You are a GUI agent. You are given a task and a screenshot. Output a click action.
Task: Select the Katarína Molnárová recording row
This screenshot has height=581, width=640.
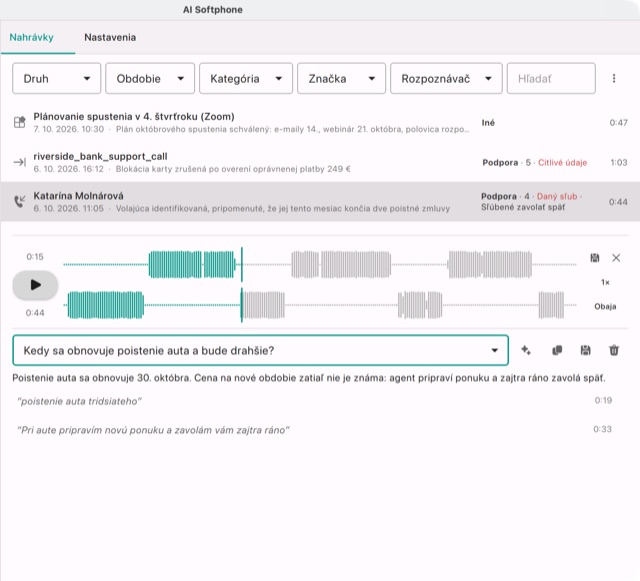320,202
